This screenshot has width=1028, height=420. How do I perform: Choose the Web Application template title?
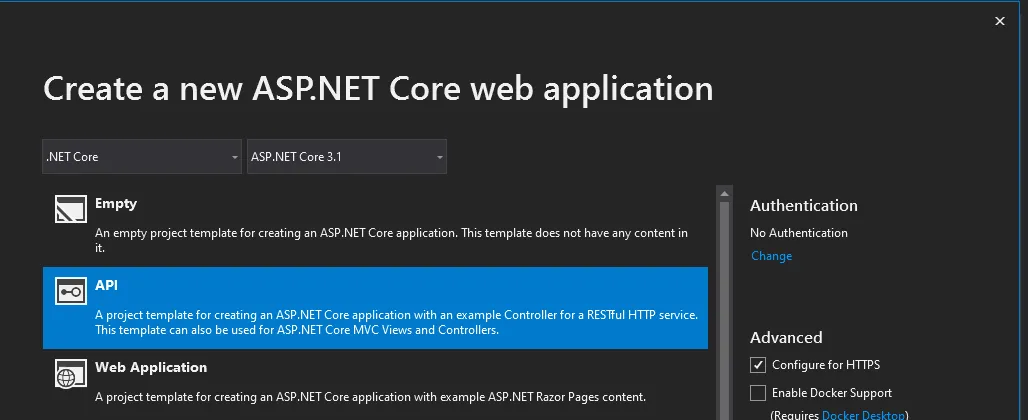click(x=151, y=367)
